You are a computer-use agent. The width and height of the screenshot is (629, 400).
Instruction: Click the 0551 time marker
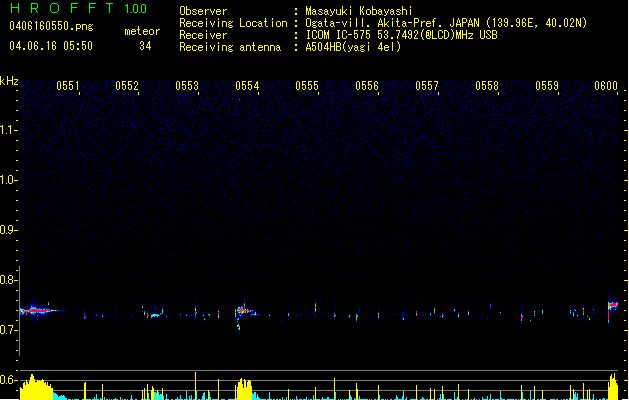coord(68,86)
